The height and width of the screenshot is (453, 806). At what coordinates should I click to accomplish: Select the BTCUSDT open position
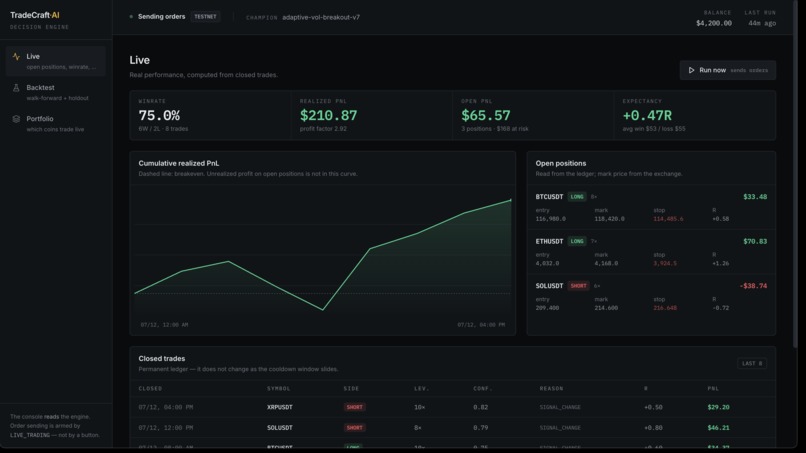(651, 207)
